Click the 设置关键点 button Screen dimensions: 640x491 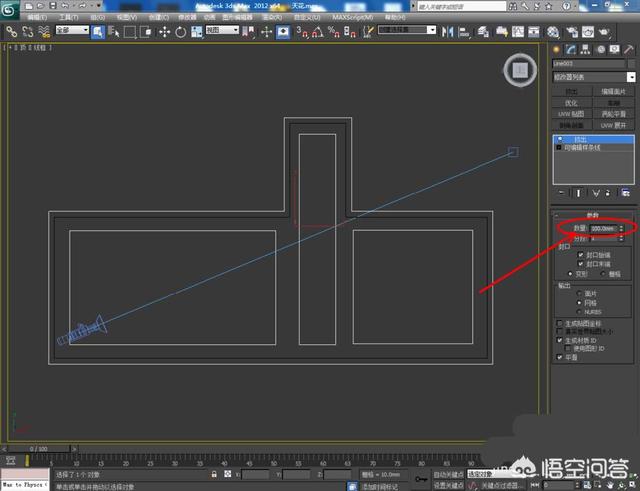[x=448, y=485]
